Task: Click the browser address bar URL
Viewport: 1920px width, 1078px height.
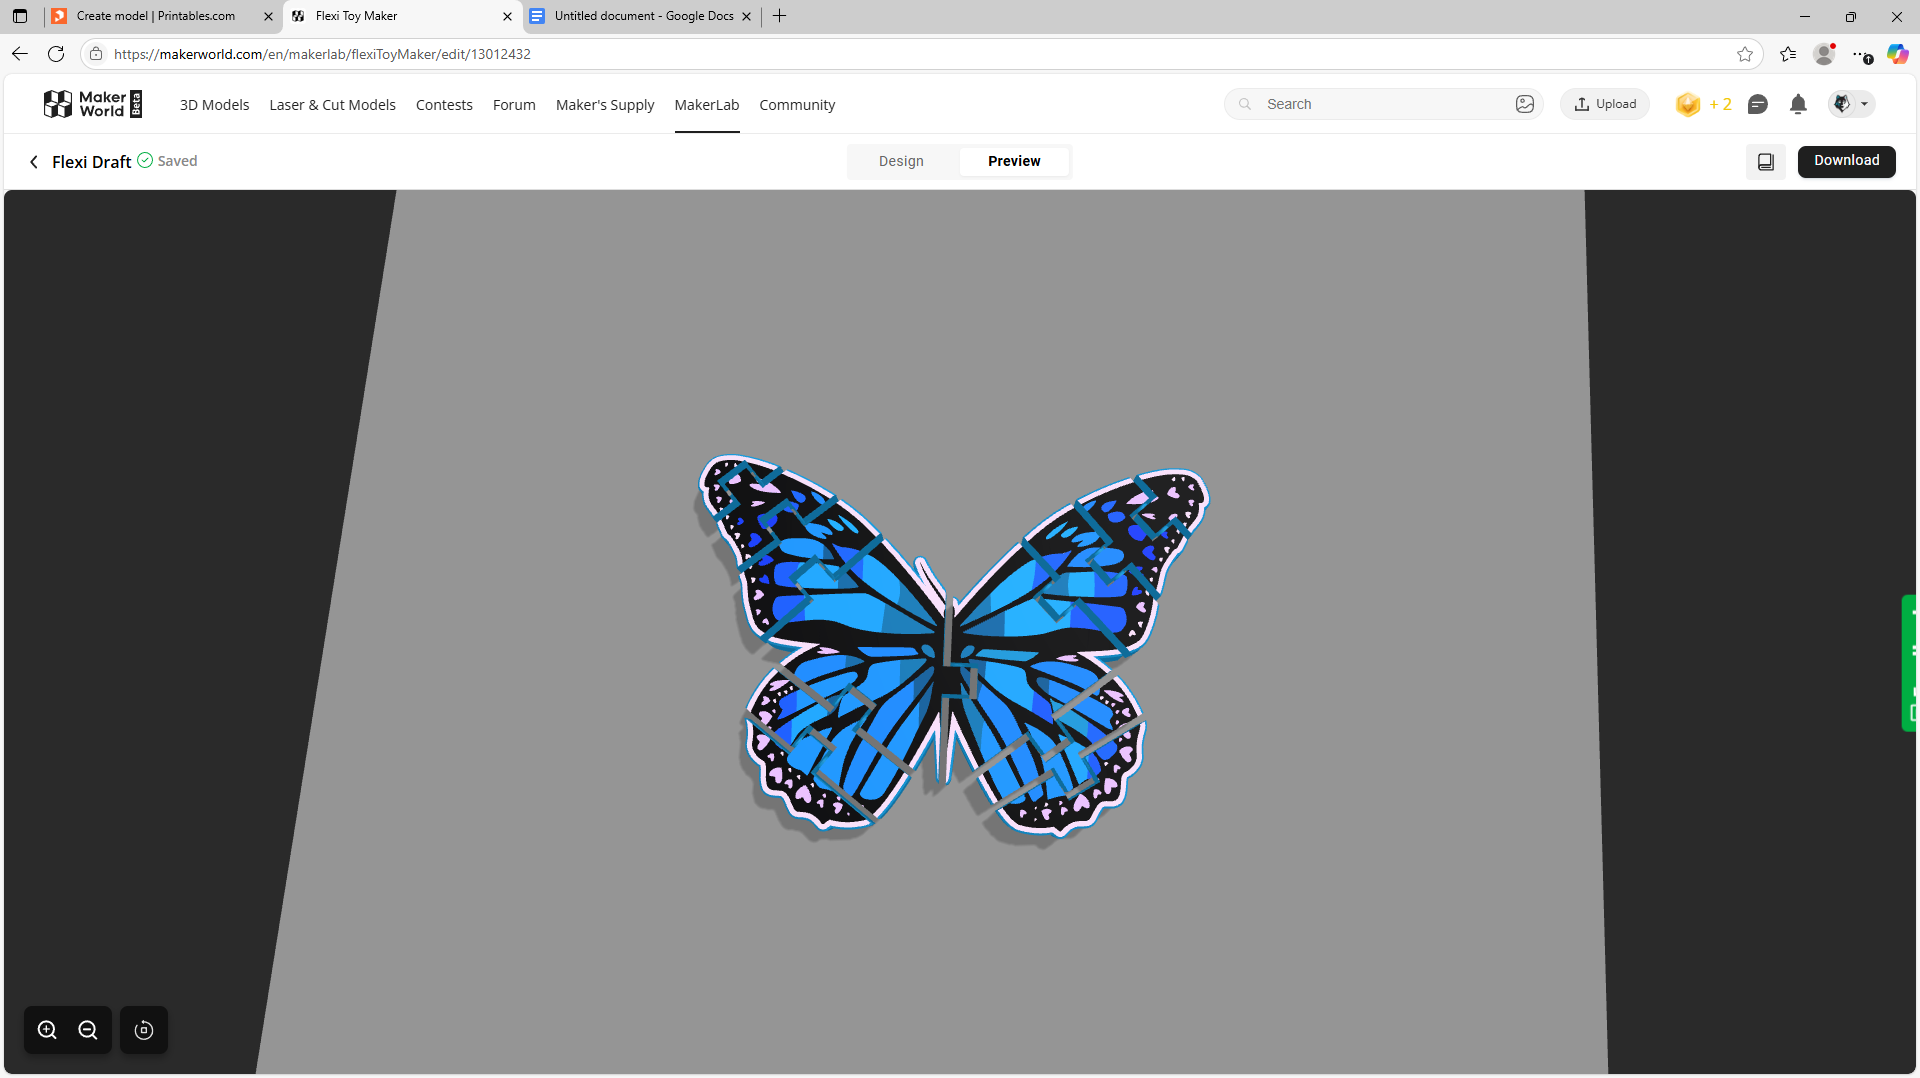Action: click(x=322, y=54)
